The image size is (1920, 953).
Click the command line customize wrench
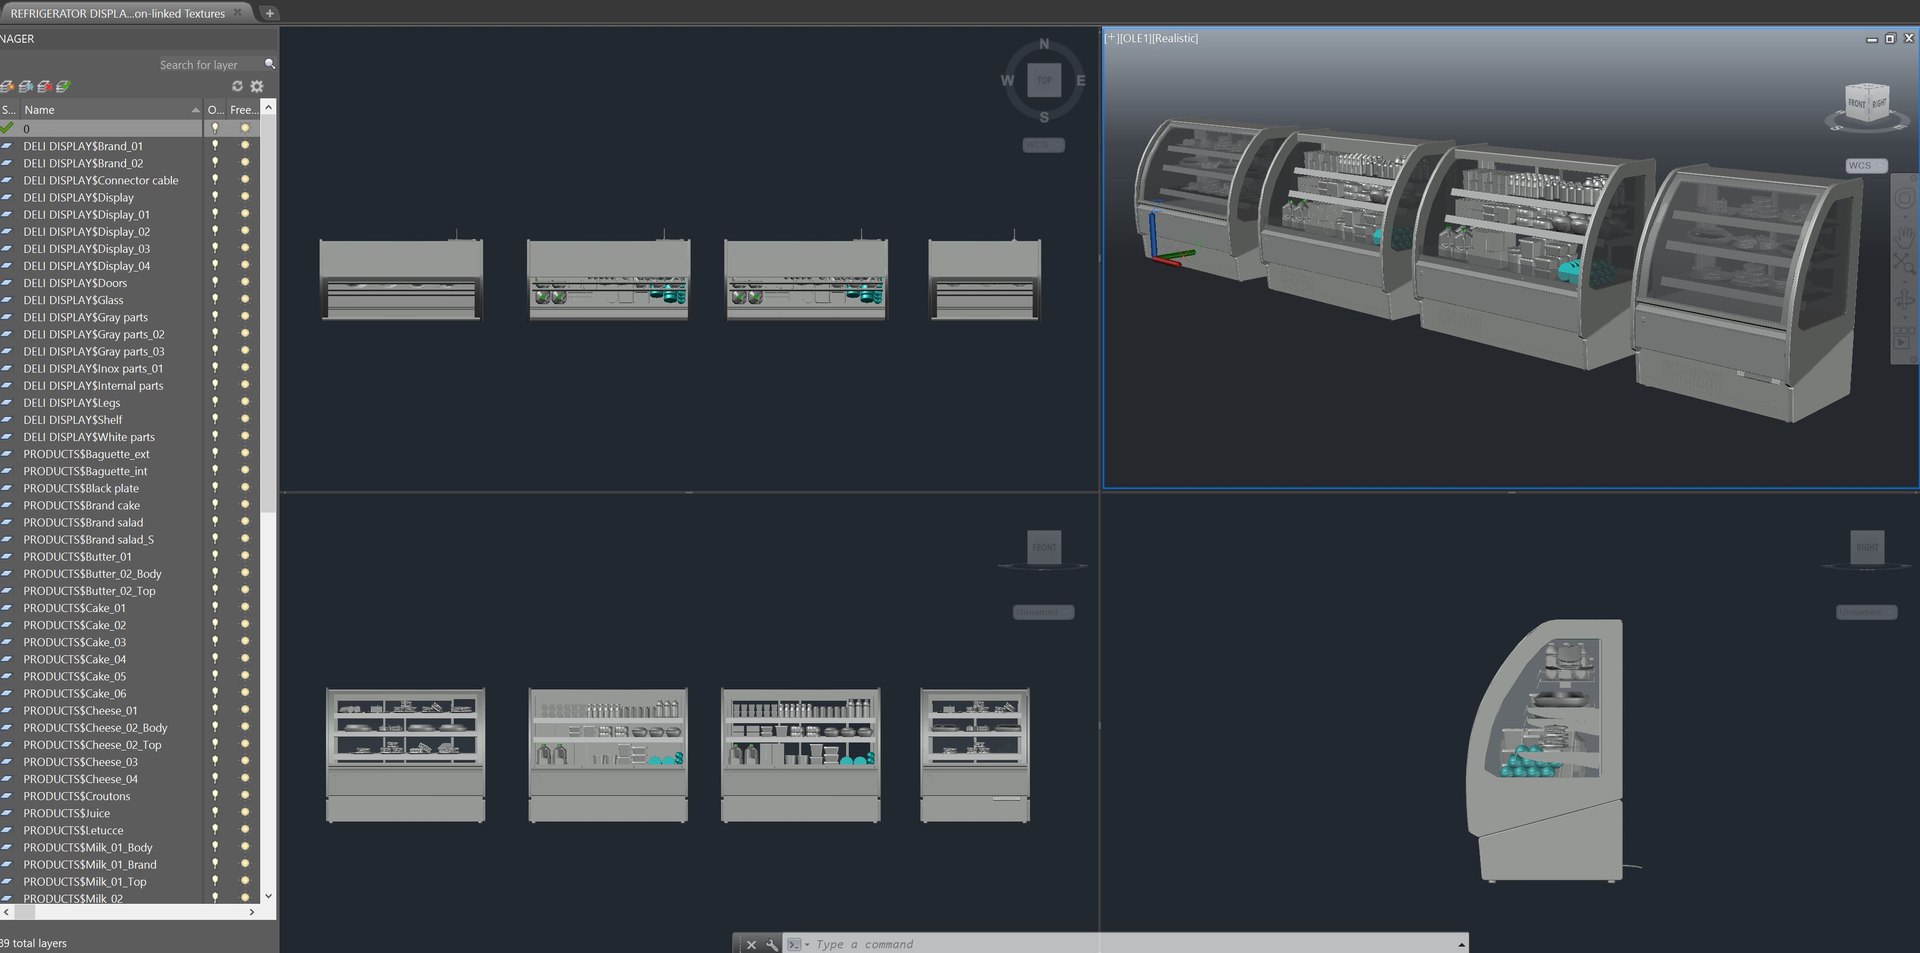772,944
